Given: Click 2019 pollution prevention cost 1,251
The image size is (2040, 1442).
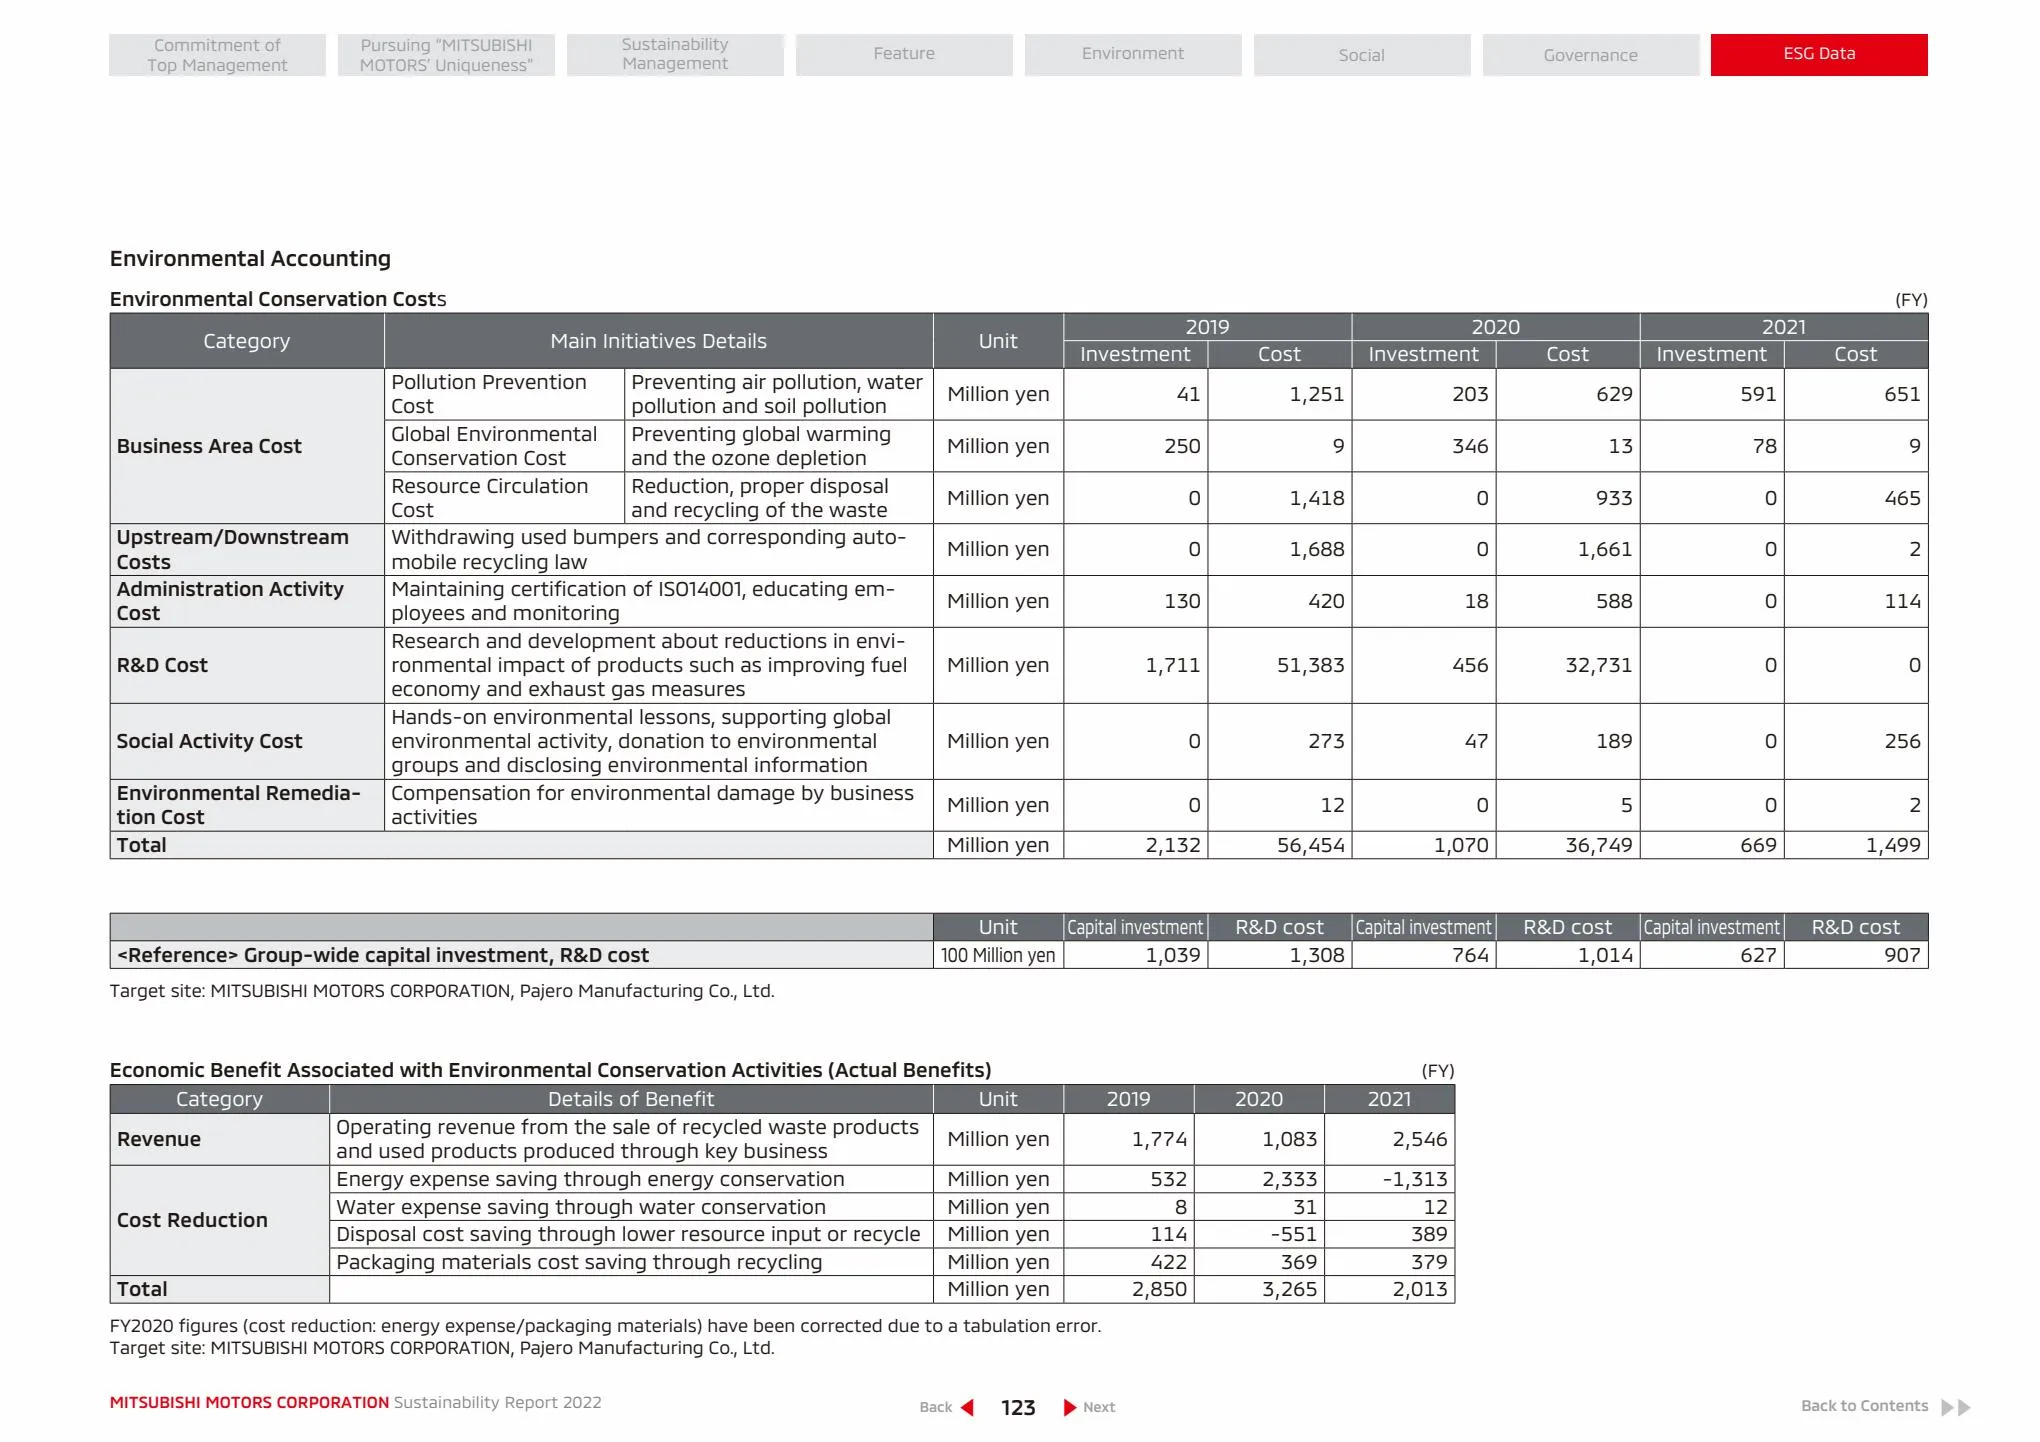Looking at the screenshot, I should tap(1316, 394).
